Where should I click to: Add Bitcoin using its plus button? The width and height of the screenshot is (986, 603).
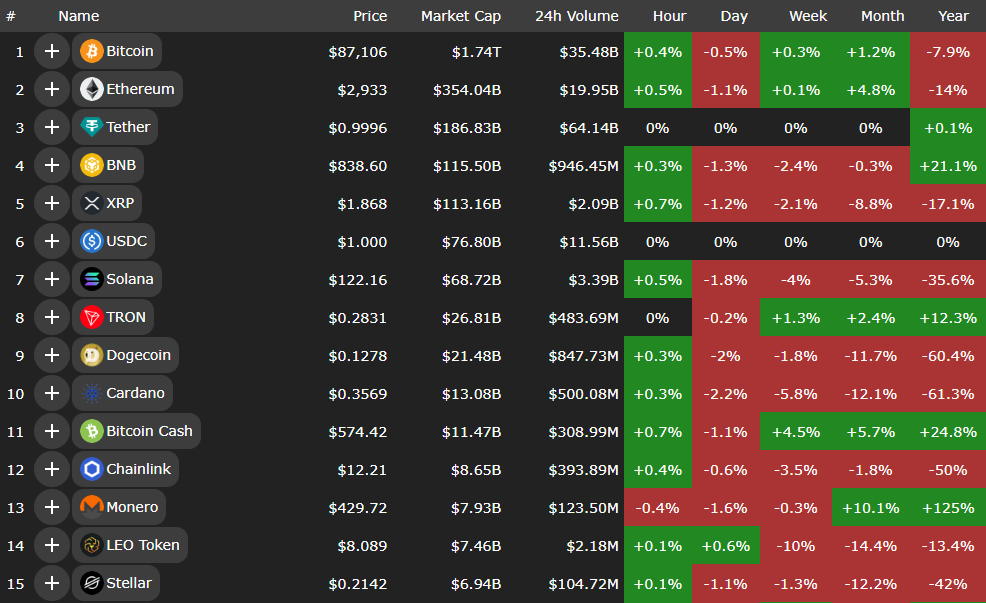tap(52, 51)
